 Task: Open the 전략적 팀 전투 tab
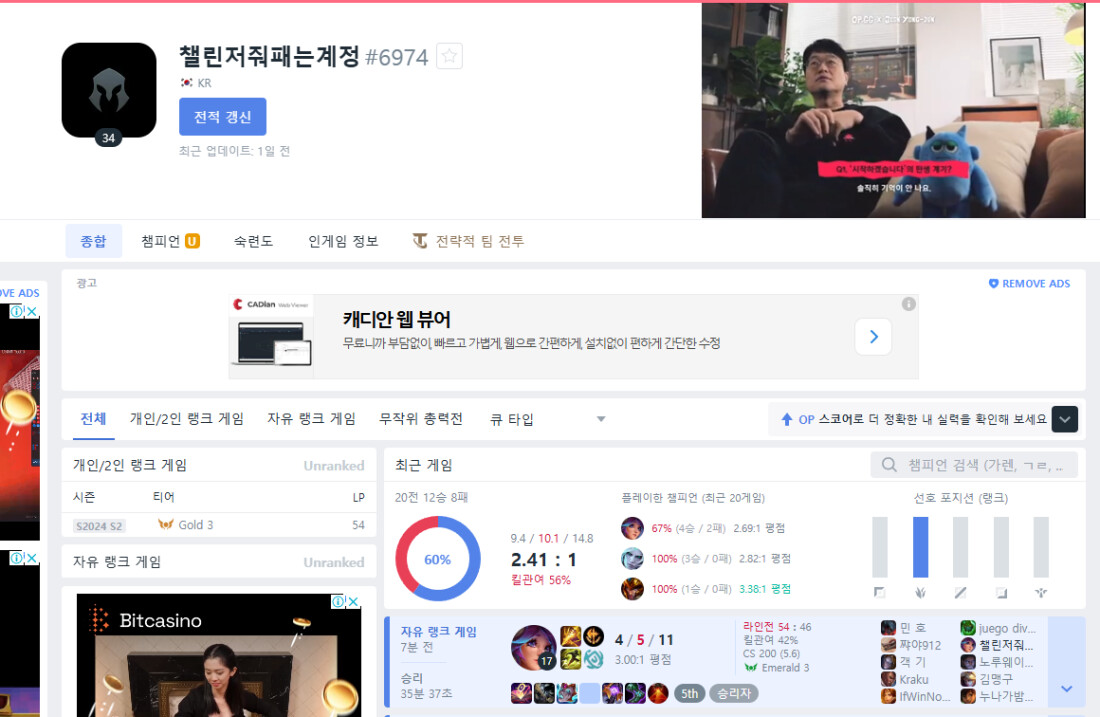468,241
